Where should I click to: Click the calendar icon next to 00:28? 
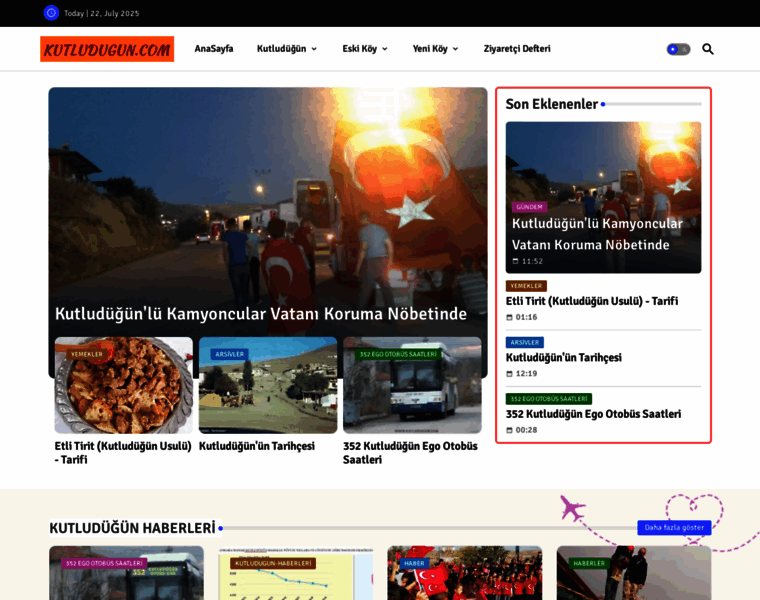(509, 430)
